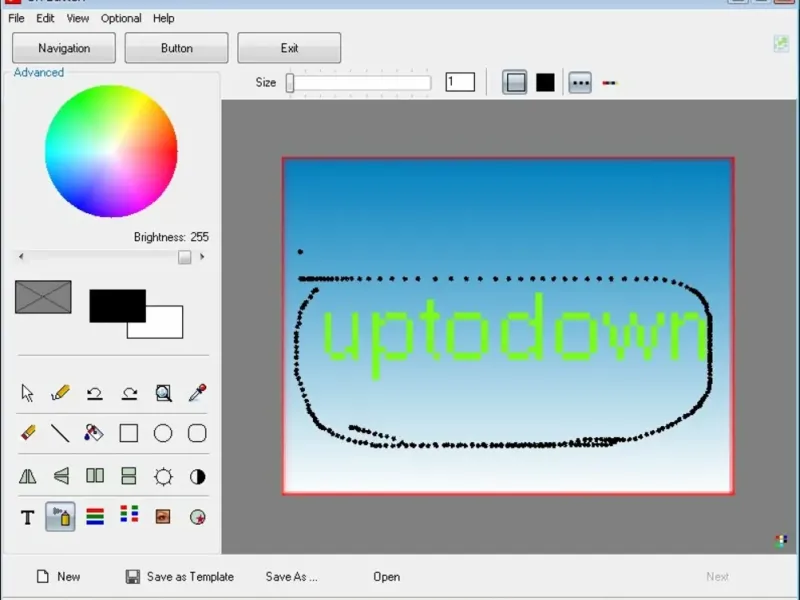Click Save As ...

coord(291,577)
